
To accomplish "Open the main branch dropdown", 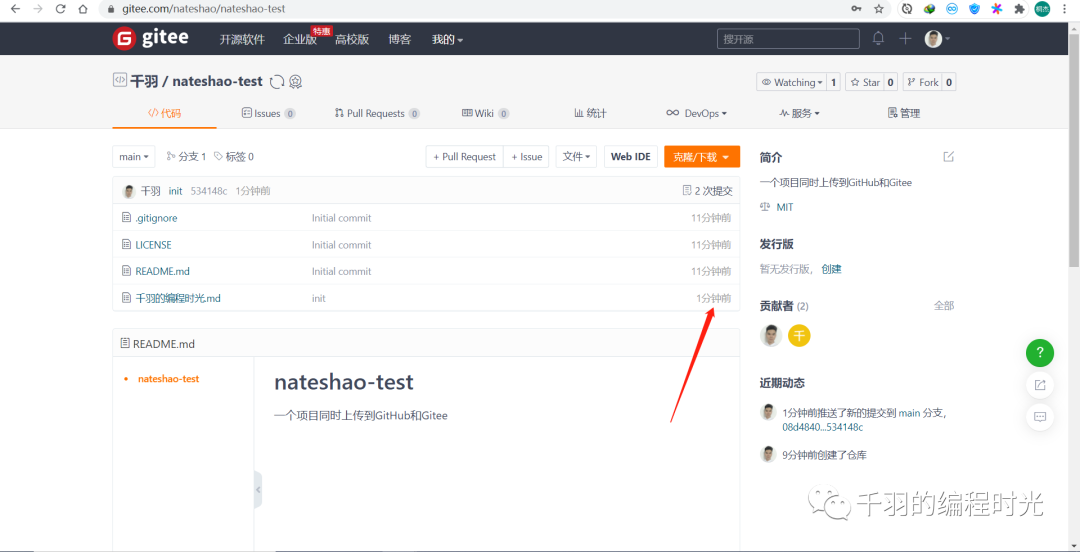I will tap(134, 156).
